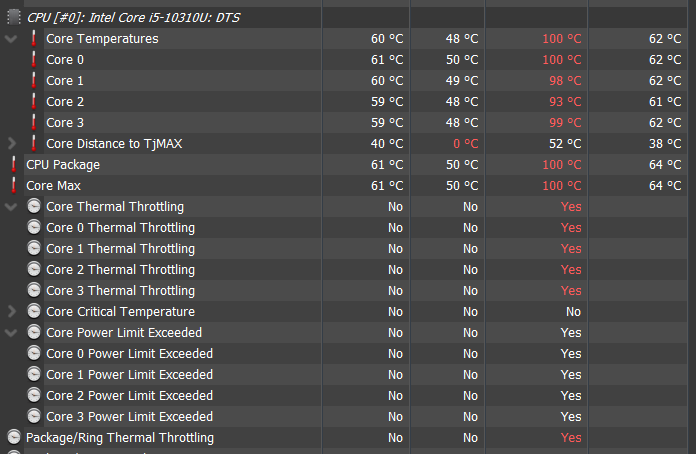696x454 pixels.
Task: Click the red Yes for Package/Ring Thermal Throttling
Action: tap(571, 438)
